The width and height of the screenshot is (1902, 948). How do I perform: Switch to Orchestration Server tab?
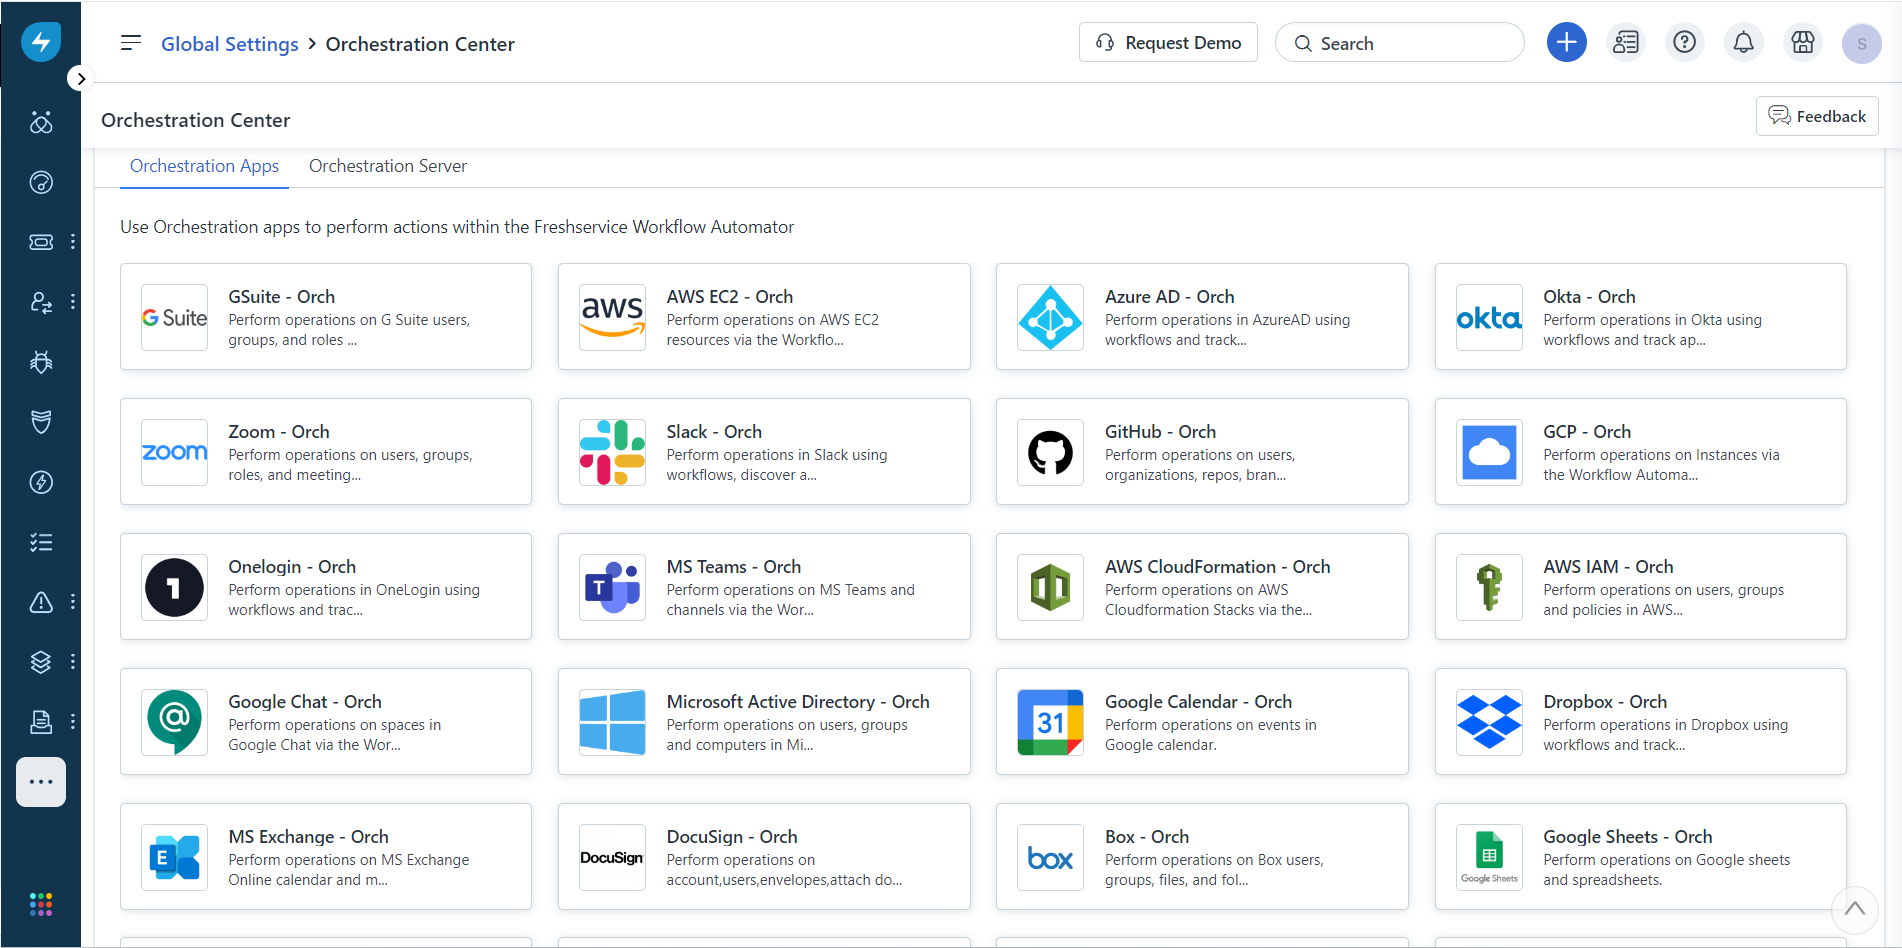[x=388, y=166]
